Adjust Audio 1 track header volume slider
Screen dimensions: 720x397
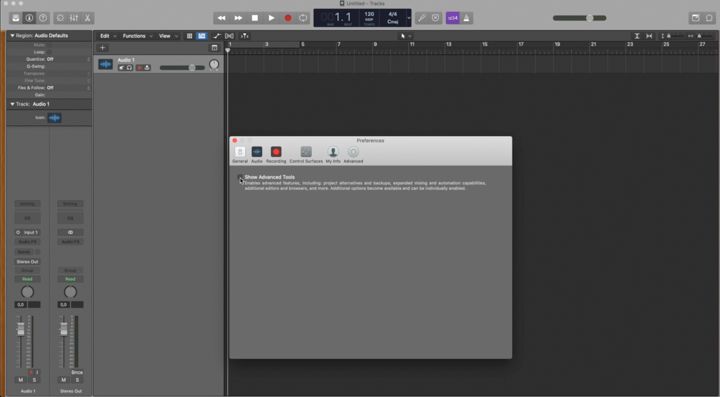[182, 68]
